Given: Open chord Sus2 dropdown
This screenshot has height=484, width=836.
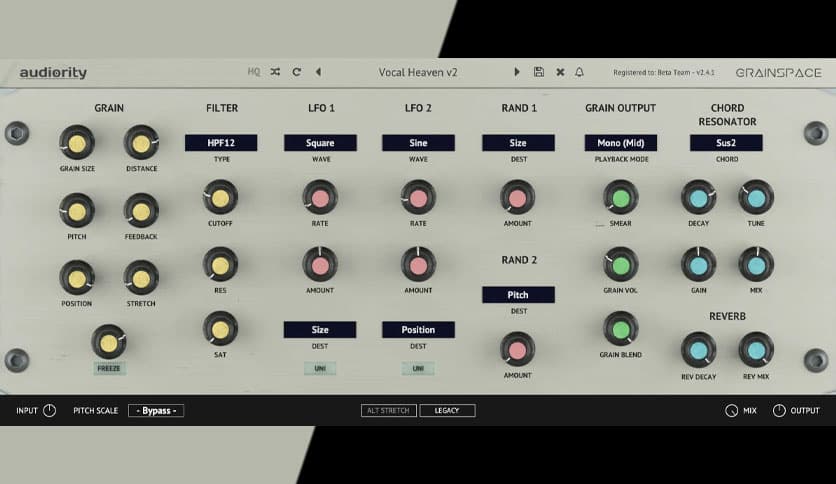Looking at the screenshot, I should click(726, 143).
